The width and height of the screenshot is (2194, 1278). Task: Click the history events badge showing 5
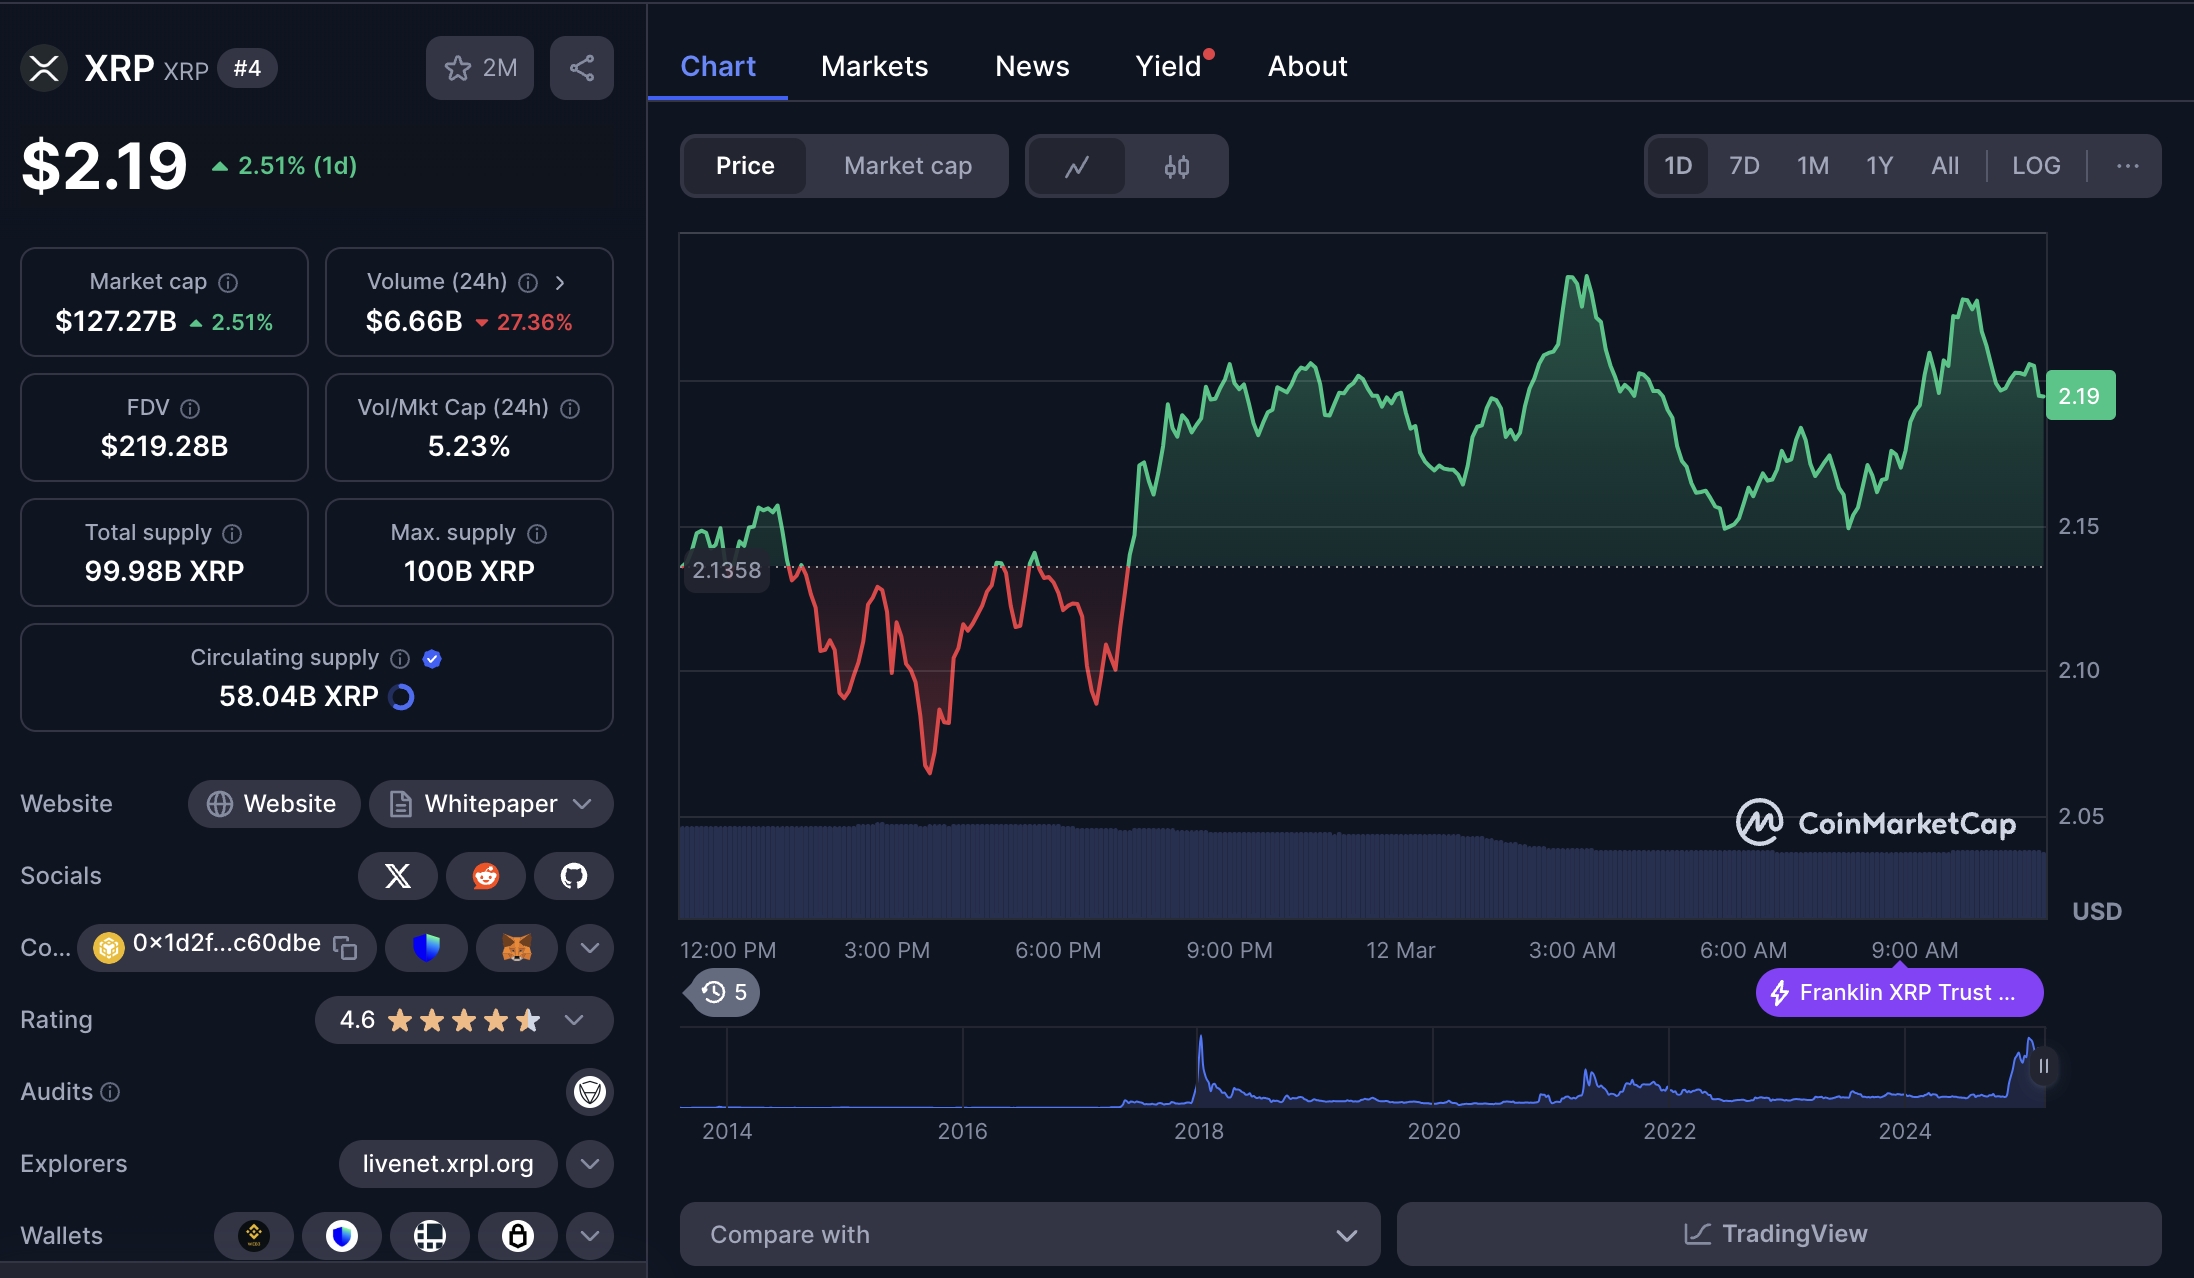coord(725,992)
